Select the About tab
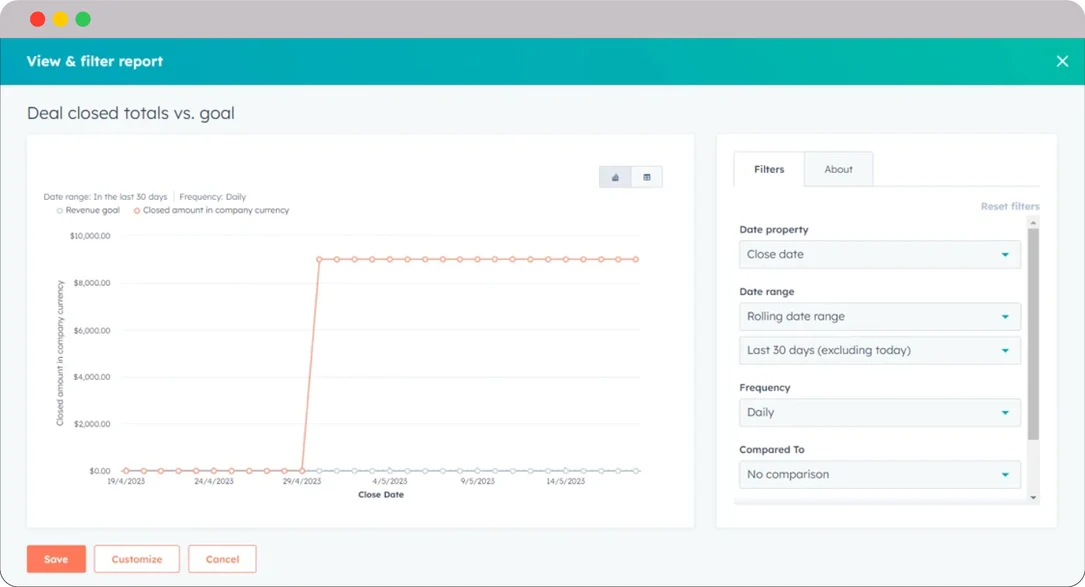The width and height of the screenshot is (1085, 587). click(x=838, y=169)
